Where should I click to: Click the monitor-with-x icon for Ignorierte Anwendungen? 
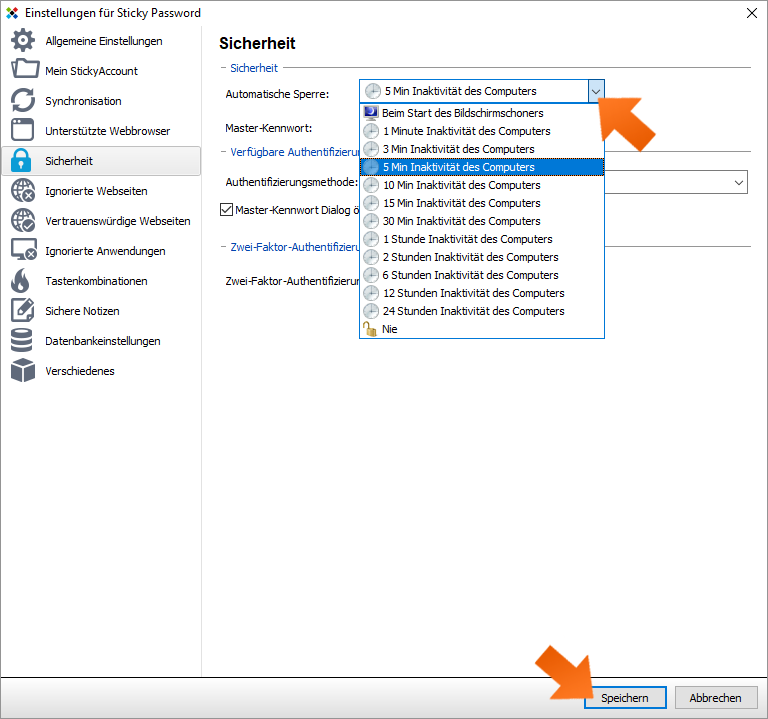pyautogui.click(x=24, y=250)
